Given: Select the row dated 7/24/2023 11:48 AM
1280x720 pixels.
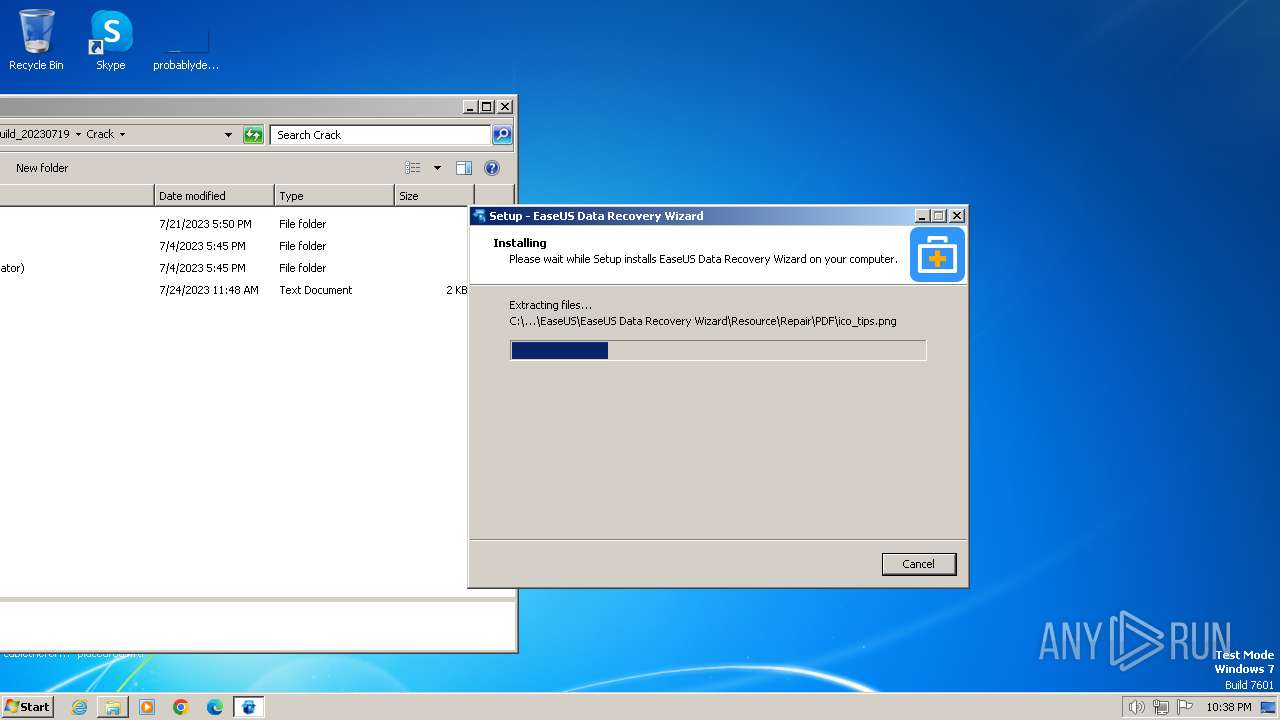Looking at the screenshot, I should coord(234,290).
